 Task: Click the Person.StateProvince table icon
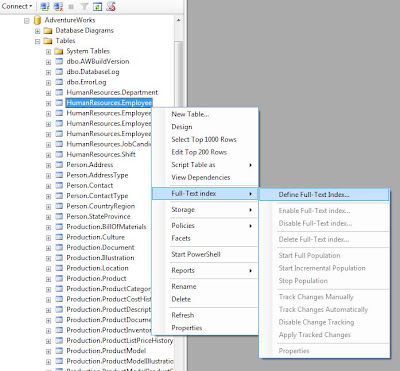pos(59,217)
